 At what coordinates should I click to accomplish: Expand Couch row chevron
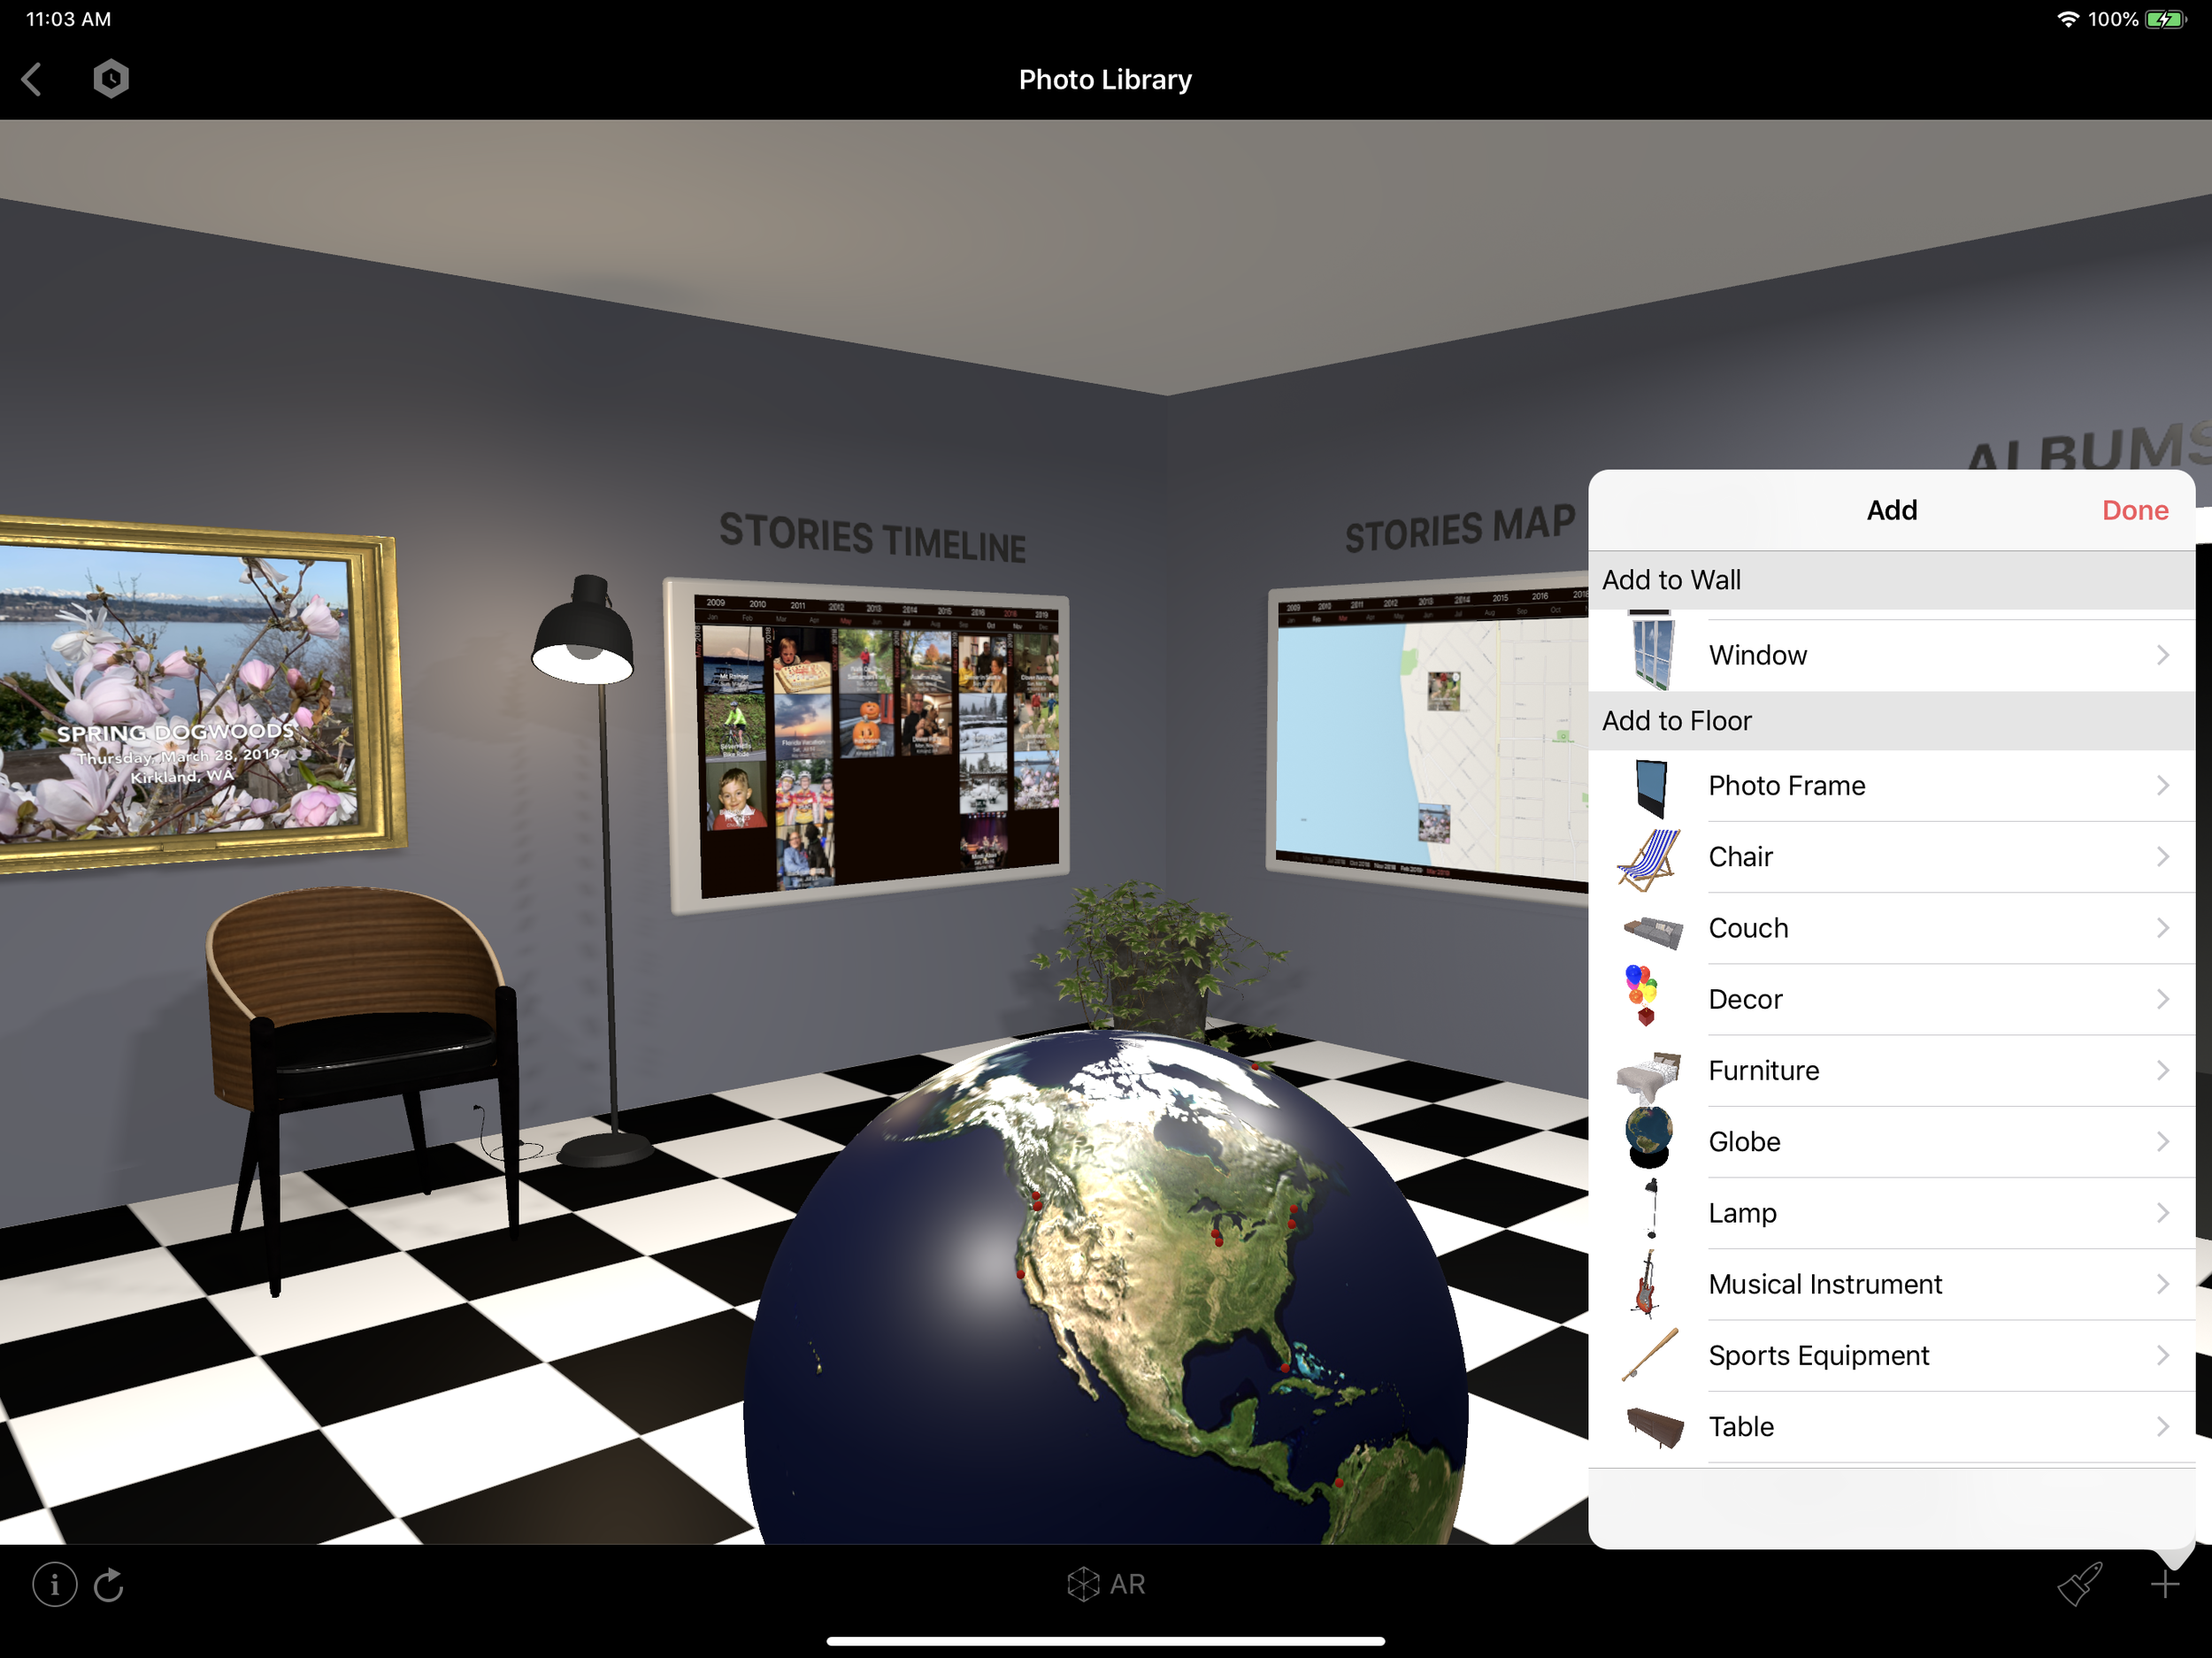click(x=2162, y=928)
